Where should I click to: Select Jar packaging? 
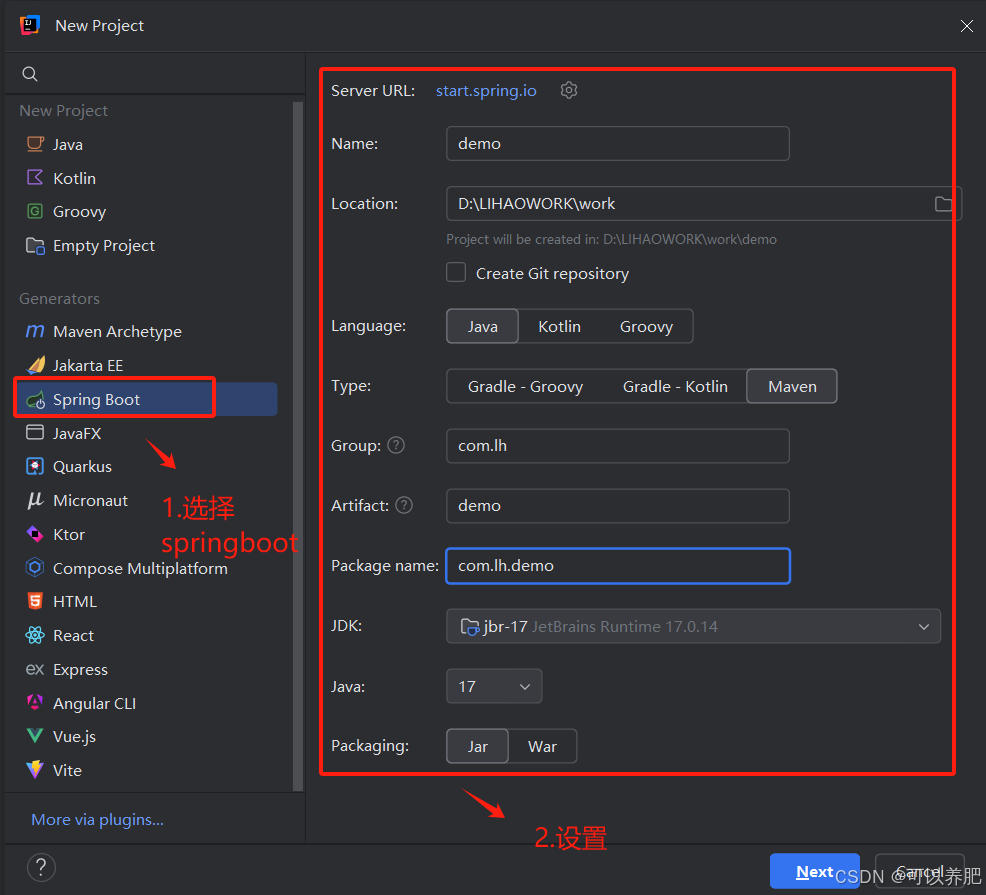477,746
